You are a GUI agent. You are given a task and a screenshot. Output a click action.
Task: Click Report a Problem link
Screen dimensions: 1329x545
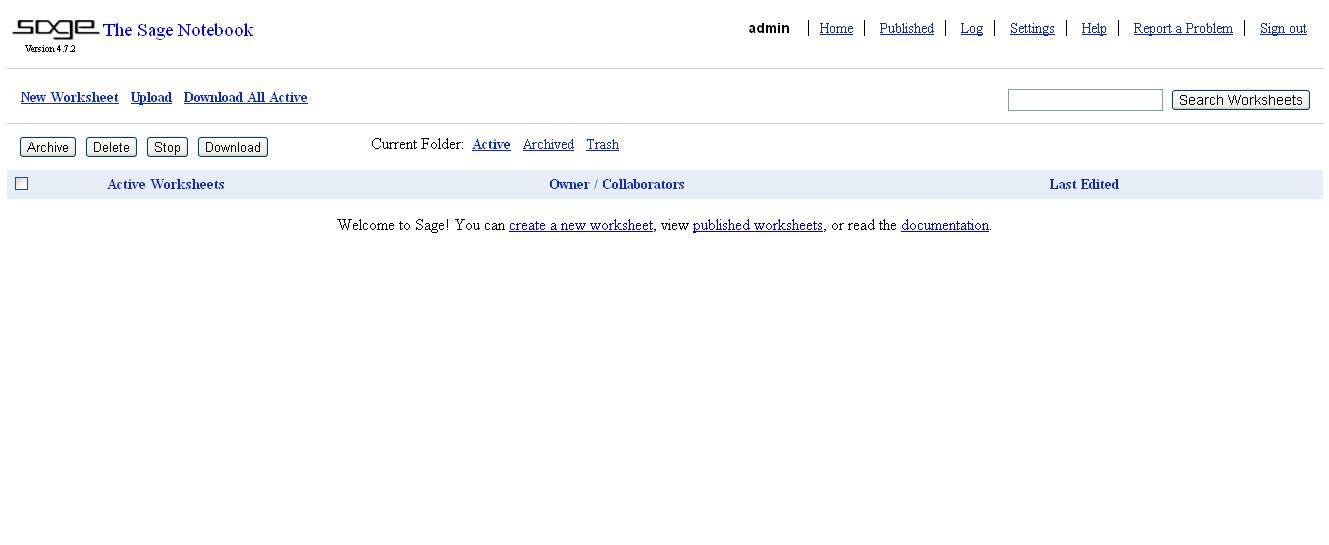(1182, 29)
